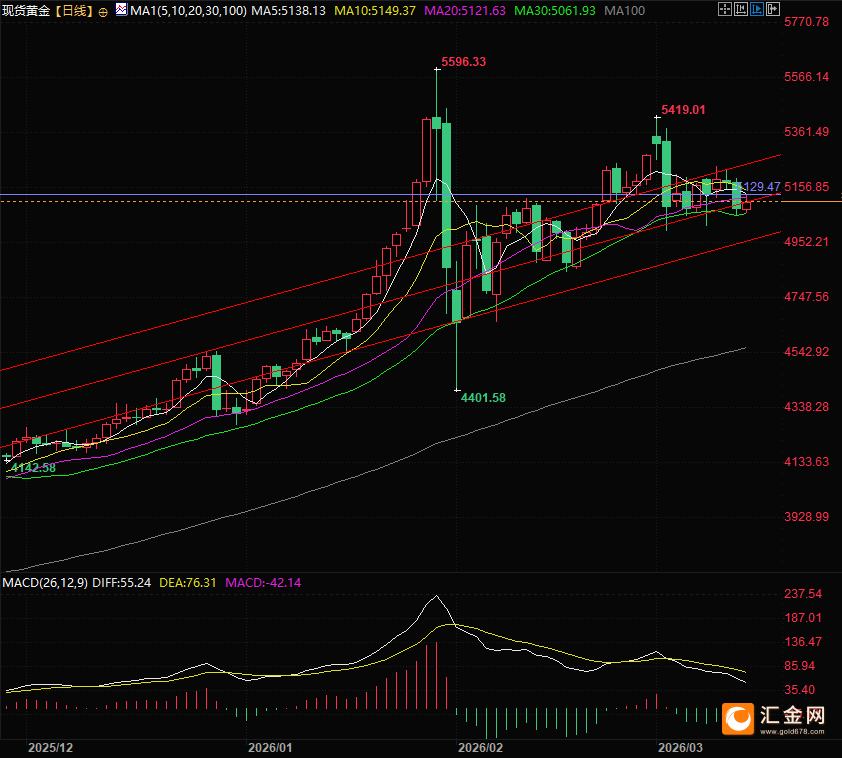Click the 4133.63 price axis value
The image size is (842, 758).
click(x=807, y=462)
